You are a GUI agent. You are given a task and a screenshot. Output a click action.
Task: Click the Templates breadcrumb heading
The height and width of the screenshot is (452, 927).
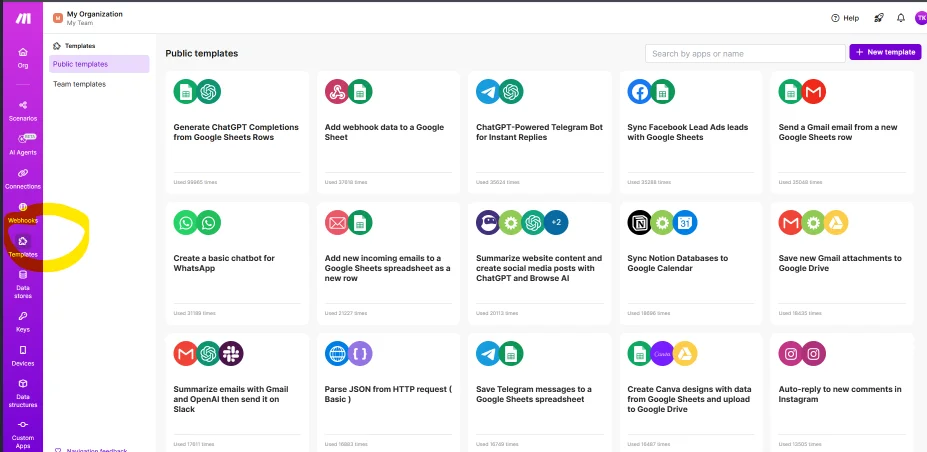tap(74, 45)
